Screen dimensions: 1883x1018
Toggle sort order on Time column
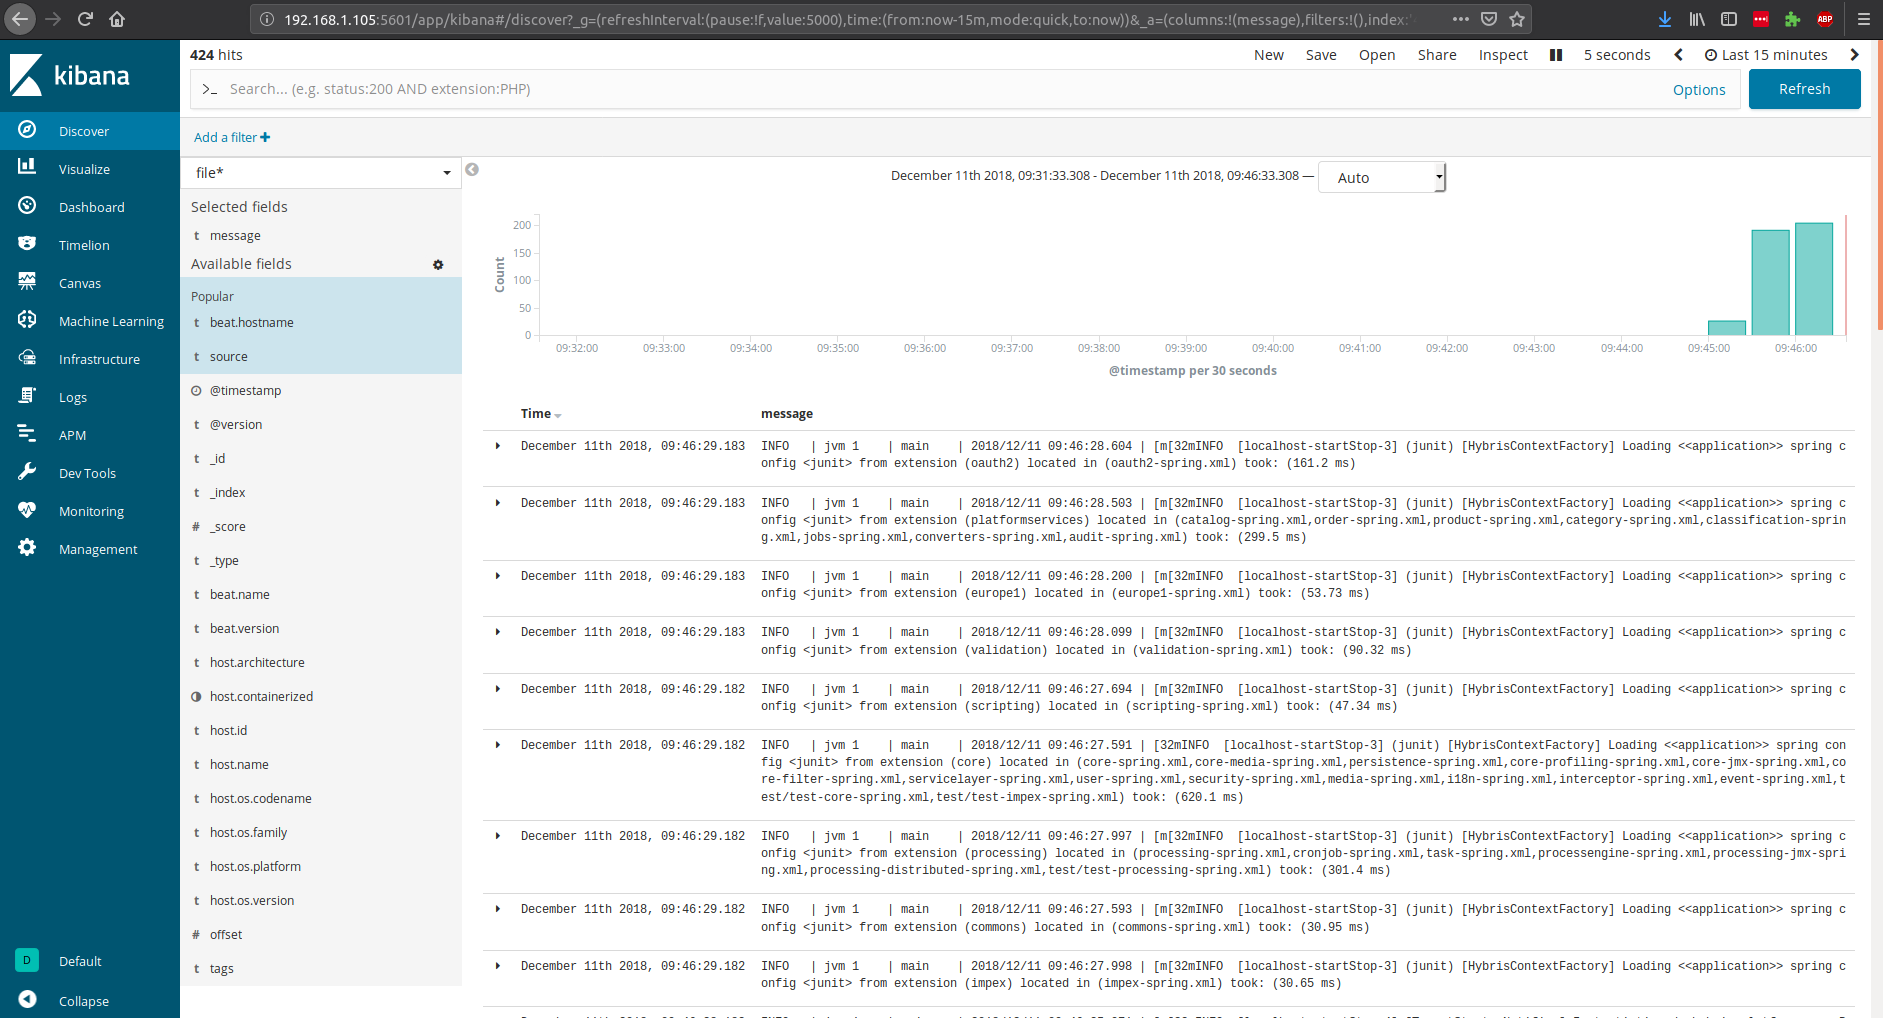pyautogui.click(x=557, y=415)
